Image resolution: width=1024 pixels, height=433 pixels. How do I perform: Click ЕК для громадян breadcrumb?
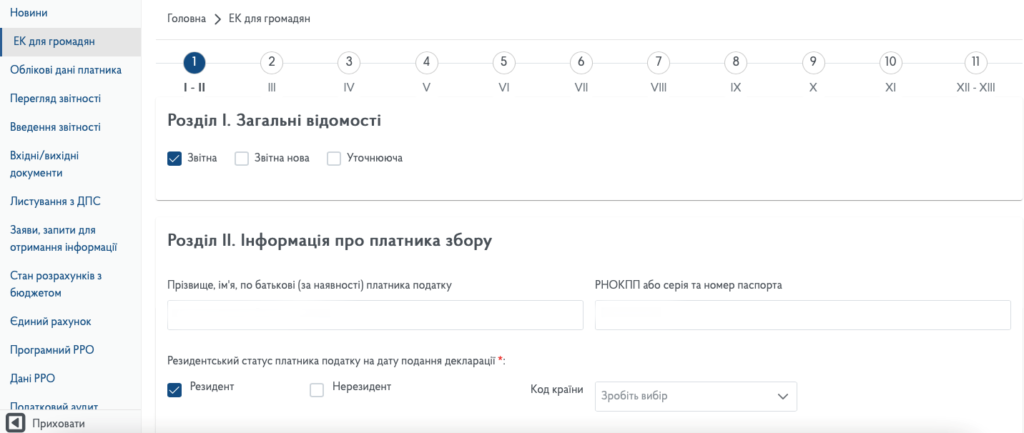269,19
